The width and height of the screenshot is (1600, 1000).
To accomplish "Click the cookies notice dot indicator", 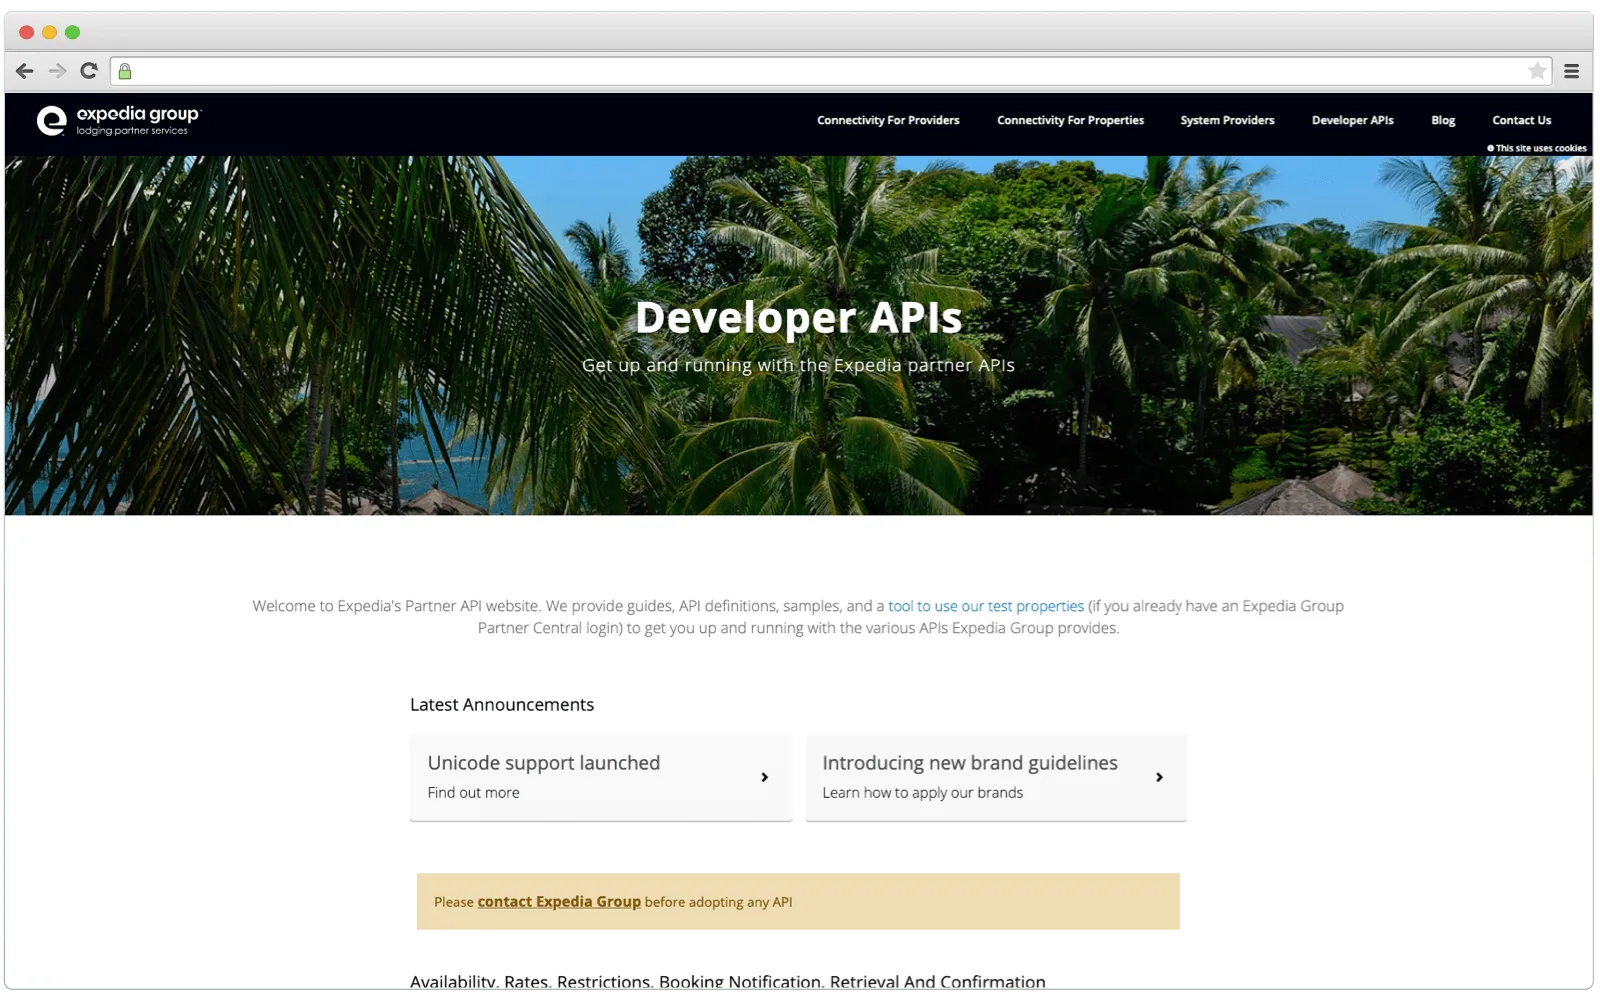I will [1489, 147].
